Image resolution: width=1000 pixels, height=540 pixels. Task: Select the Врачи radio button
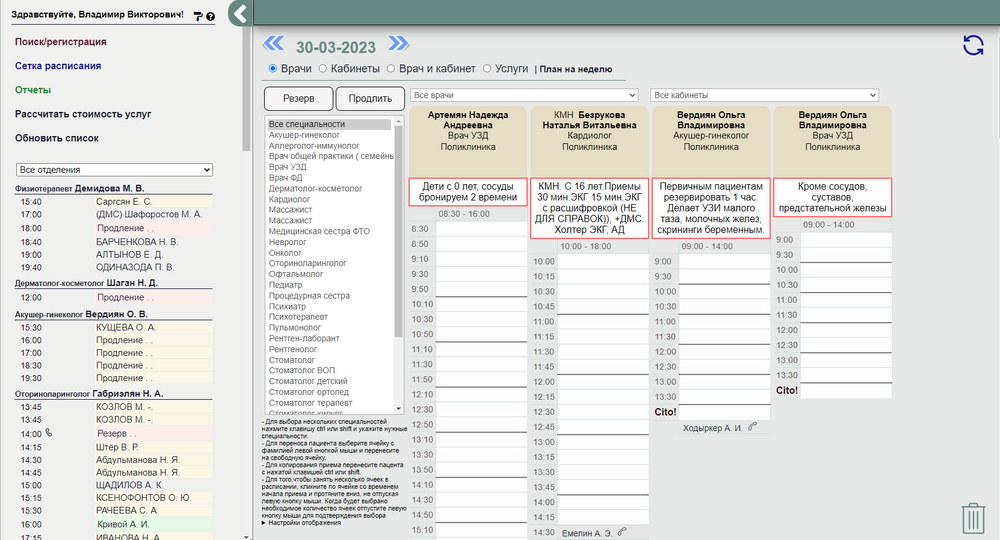273,68
